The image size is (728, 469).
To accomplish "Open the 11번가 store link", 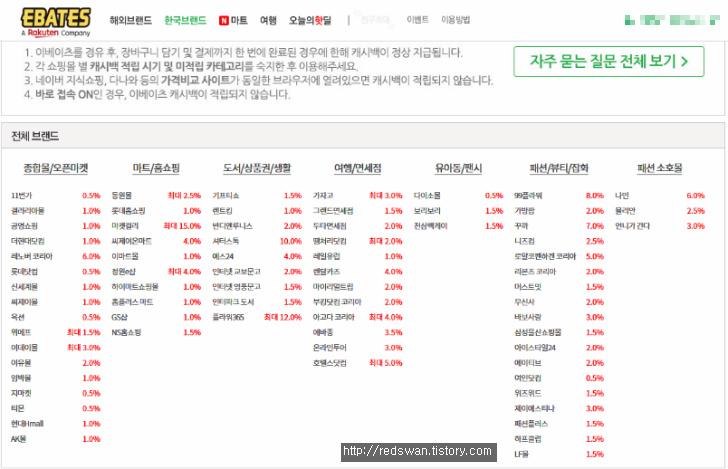I will click(22, 195).
